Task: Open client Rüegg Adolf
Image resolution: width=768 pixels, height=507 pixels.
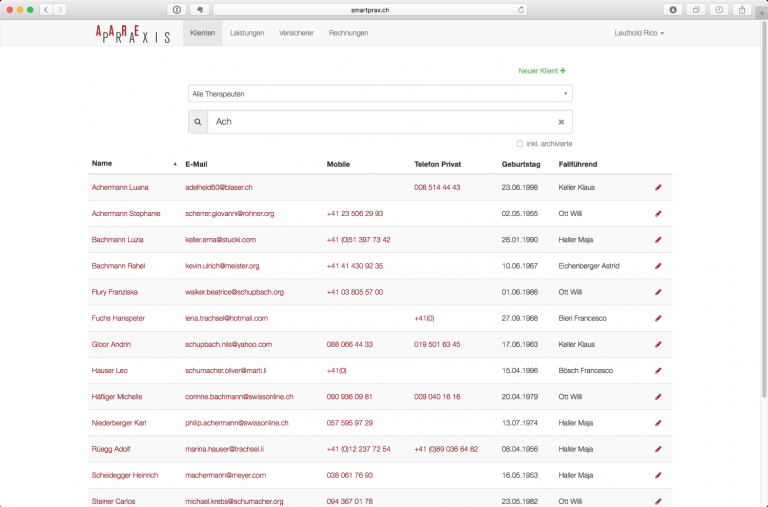Action: click(111, 449)
